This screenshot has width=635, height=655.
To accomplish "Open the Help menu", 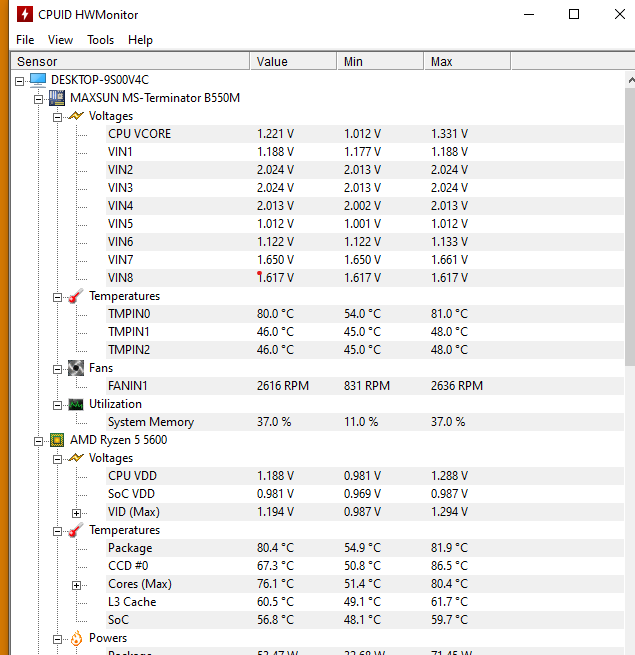I will (140, 40).
